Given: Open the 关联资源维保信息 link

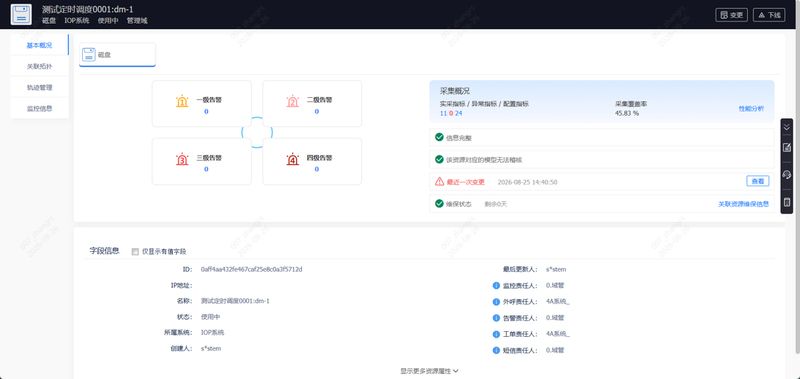Looking at the screenshot, I should pyautogui.click(x=743, y=204).
